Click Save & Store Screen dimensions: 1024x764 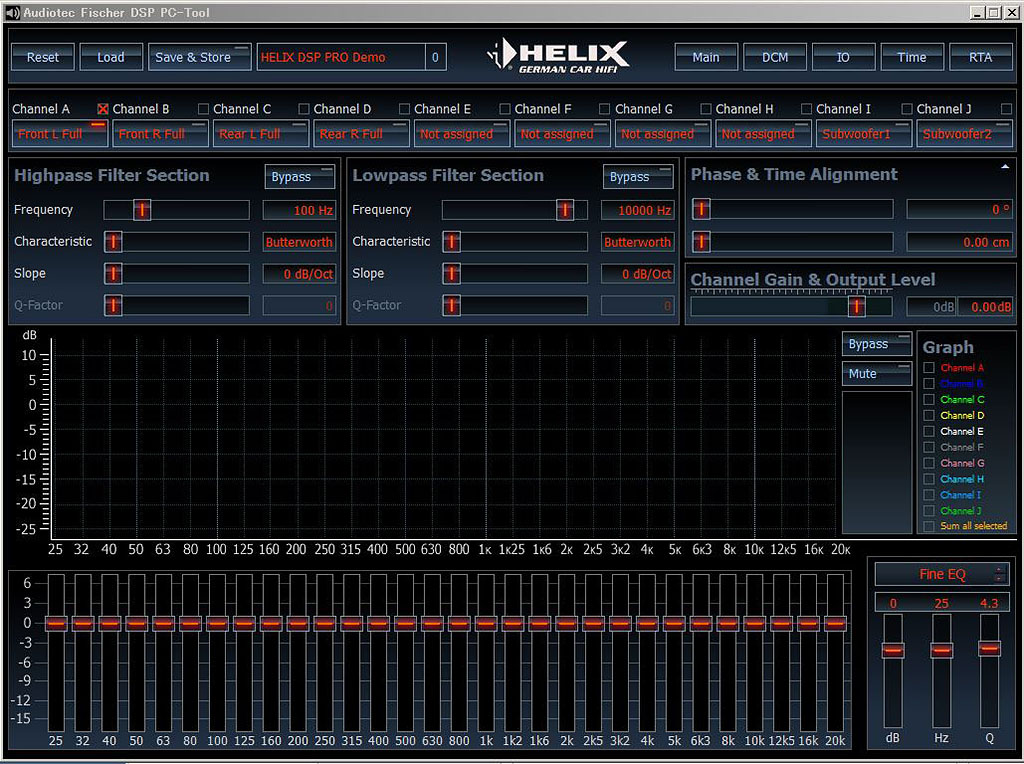coord(199,57)
